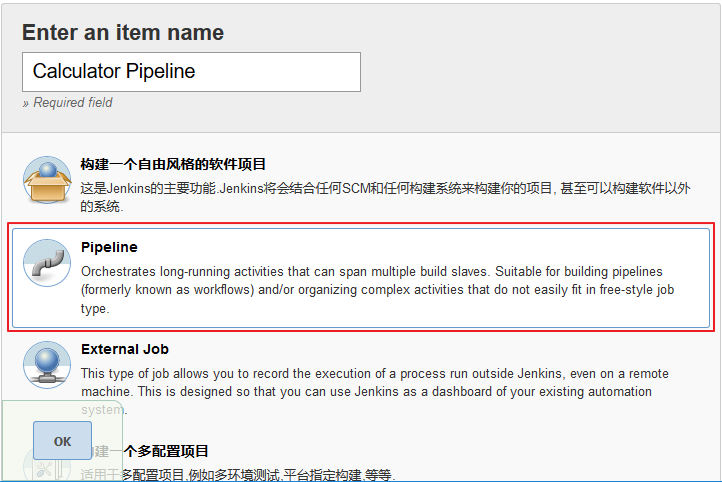This screenshot has height=482, width=722.
Task: Click freestyle description '这是Jenkins的主要功能'
Action: [385, 197]
